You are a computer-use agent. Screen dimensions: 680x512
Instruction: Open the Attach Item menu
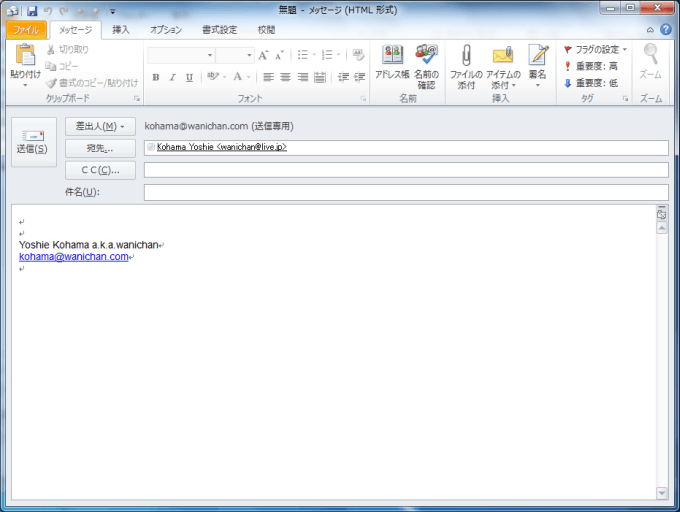coord(503,66)
